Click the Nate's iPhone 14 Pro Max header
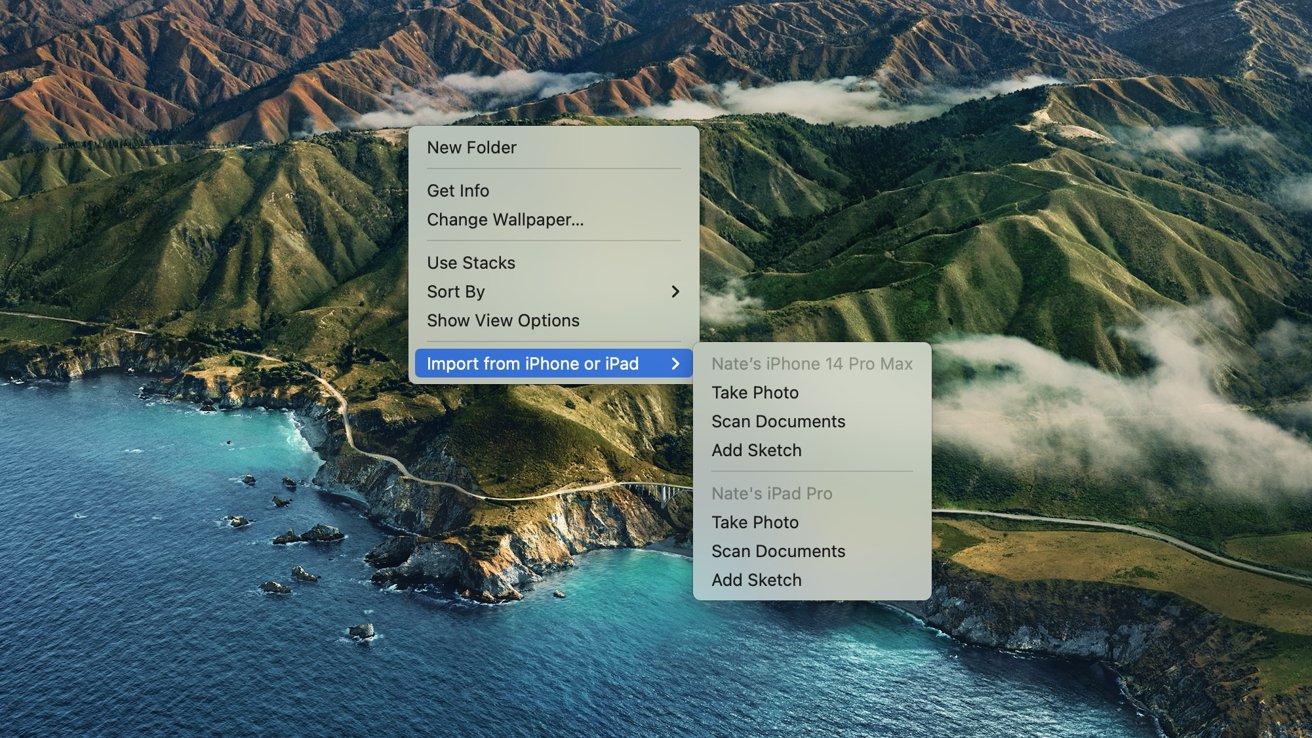 pos(812,364)
